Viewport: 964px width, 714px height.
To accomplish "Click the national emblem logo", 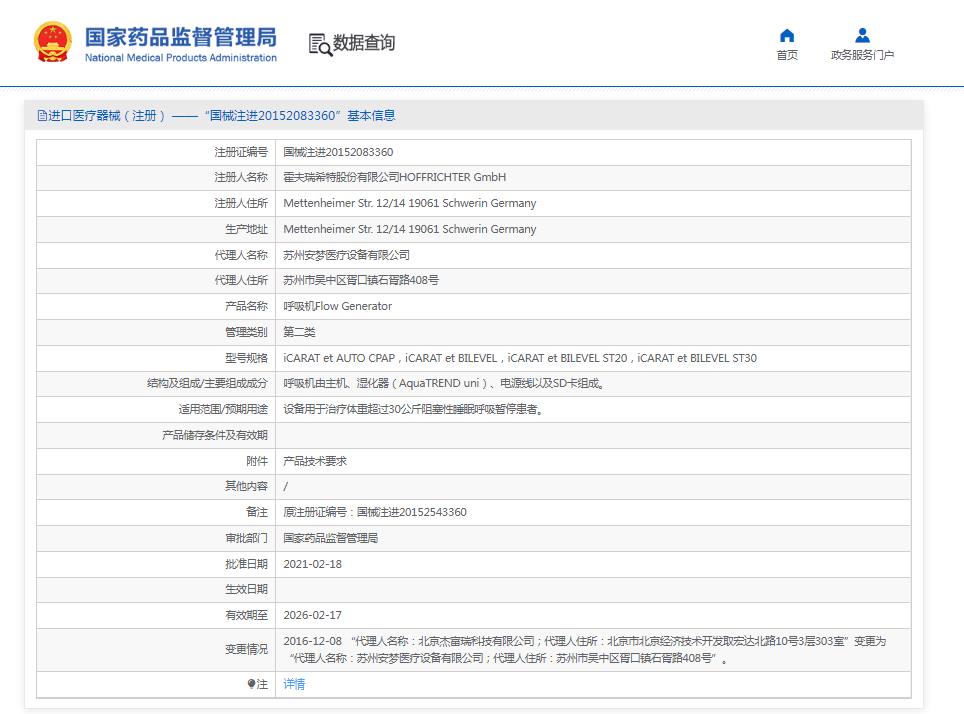I will [53, 43].
